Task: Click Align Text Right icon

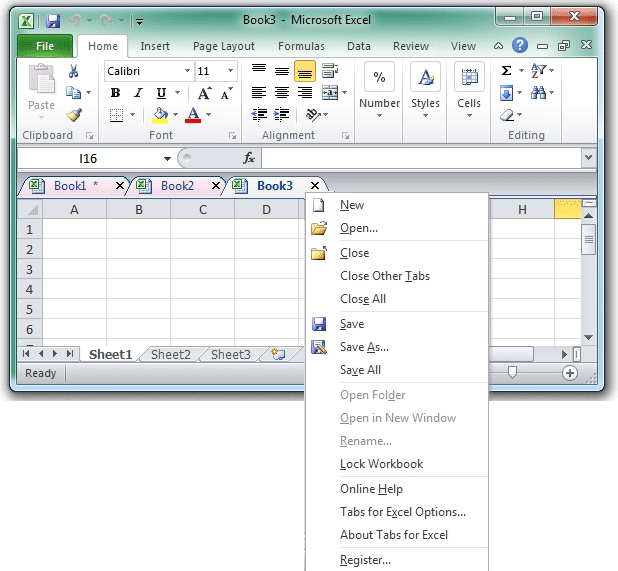Action: (x=305, y=93)
